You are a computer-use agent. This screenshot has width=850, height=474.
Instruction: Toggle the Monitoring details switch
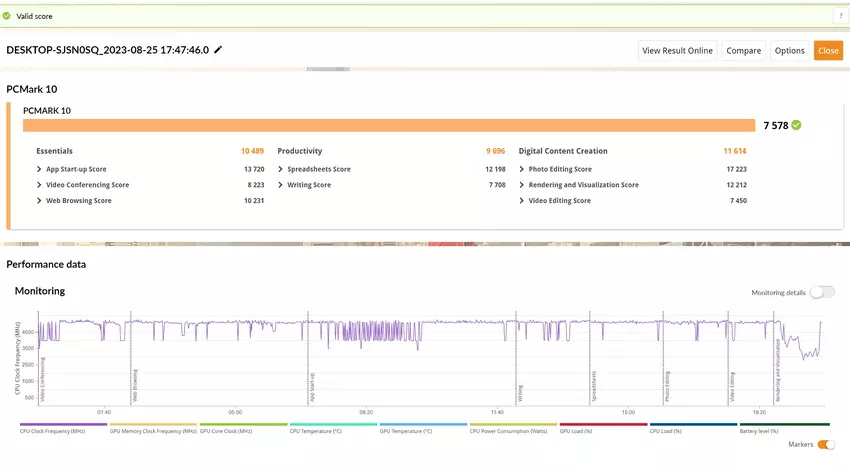pyautogui.click(x=821, y=292)
